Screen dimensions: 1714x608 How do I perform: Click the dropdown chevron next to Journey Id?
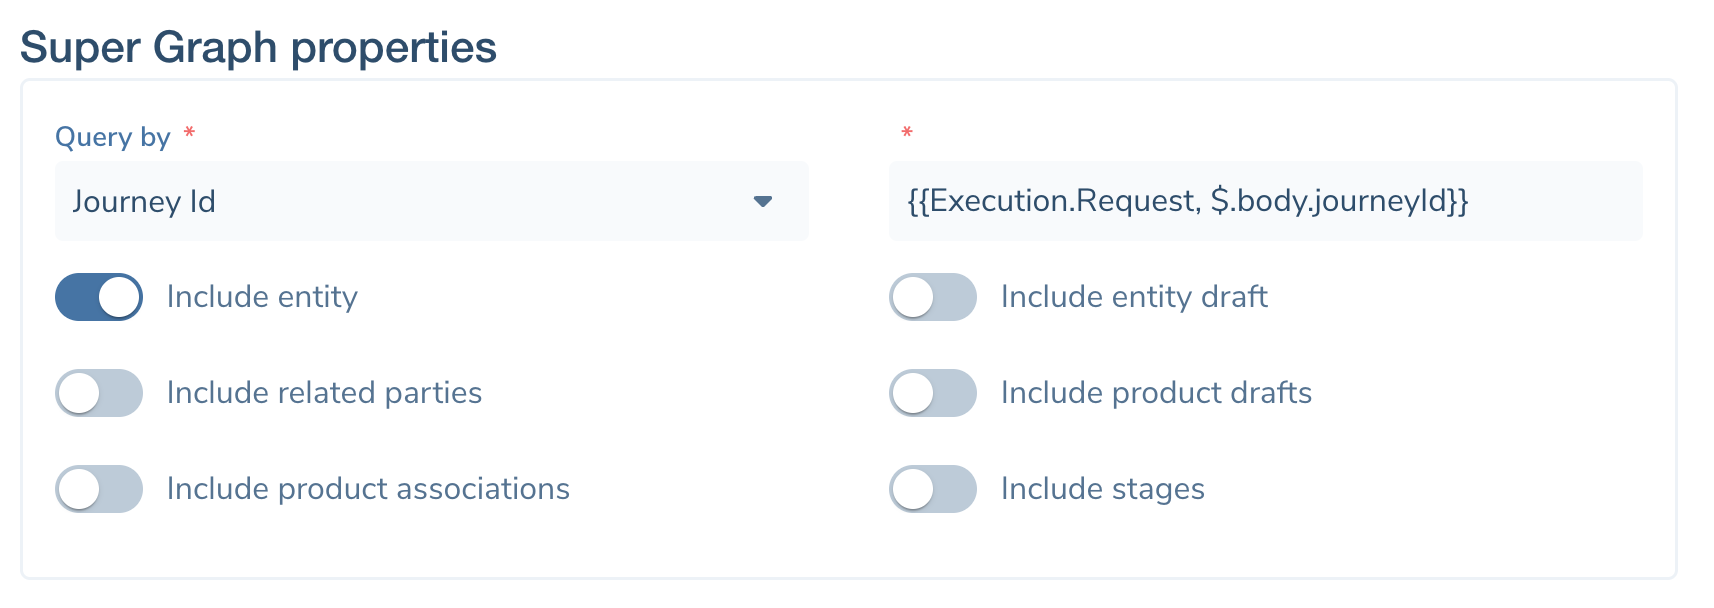(764, 200)
